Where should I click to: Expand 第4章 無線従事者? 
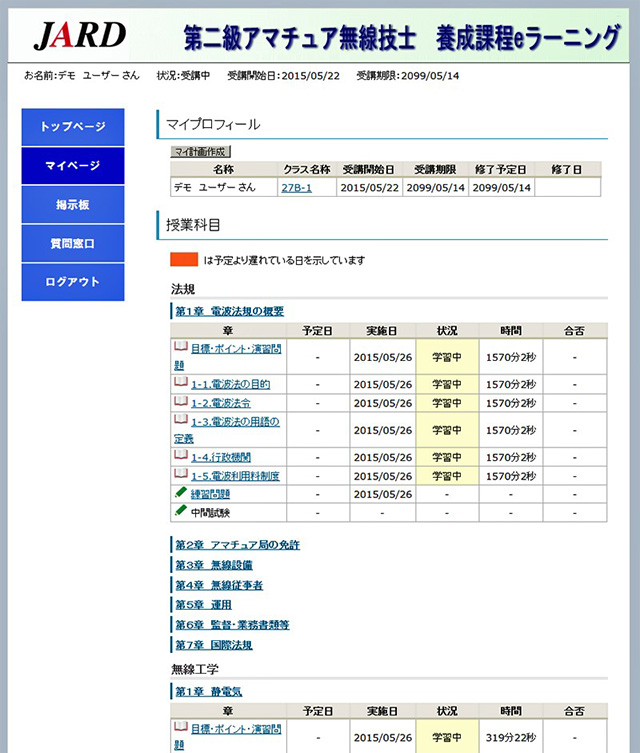click(219, 585)
